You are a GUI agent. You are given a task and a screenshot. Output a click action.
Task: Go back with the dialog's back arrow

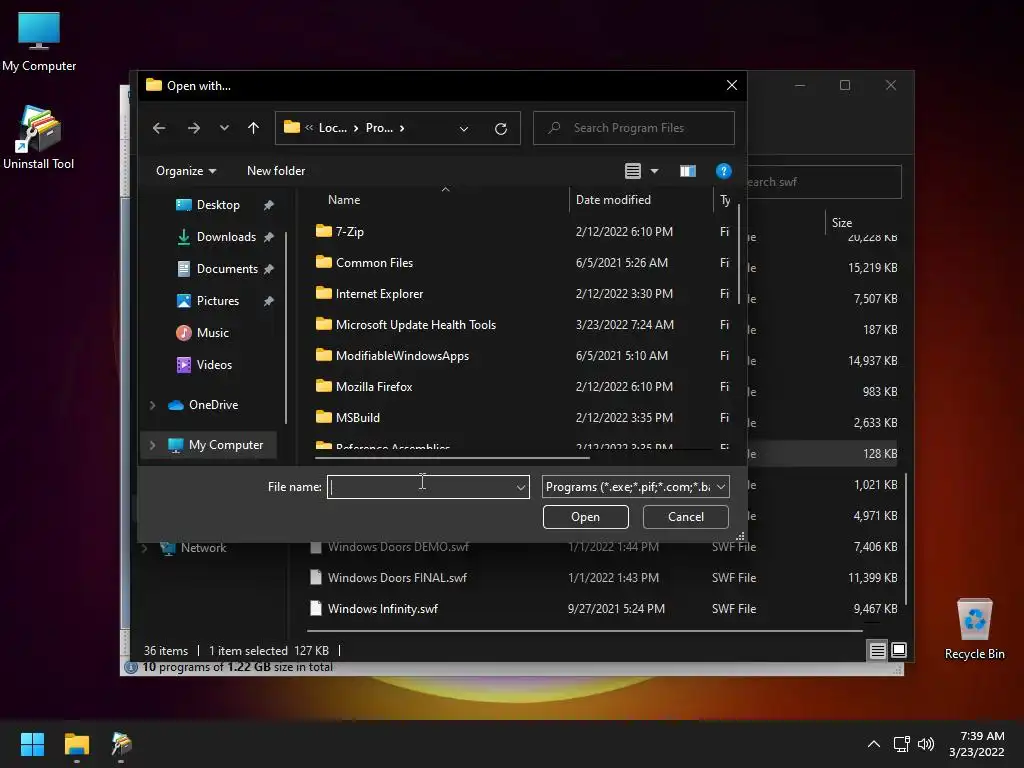pos(159,128)
